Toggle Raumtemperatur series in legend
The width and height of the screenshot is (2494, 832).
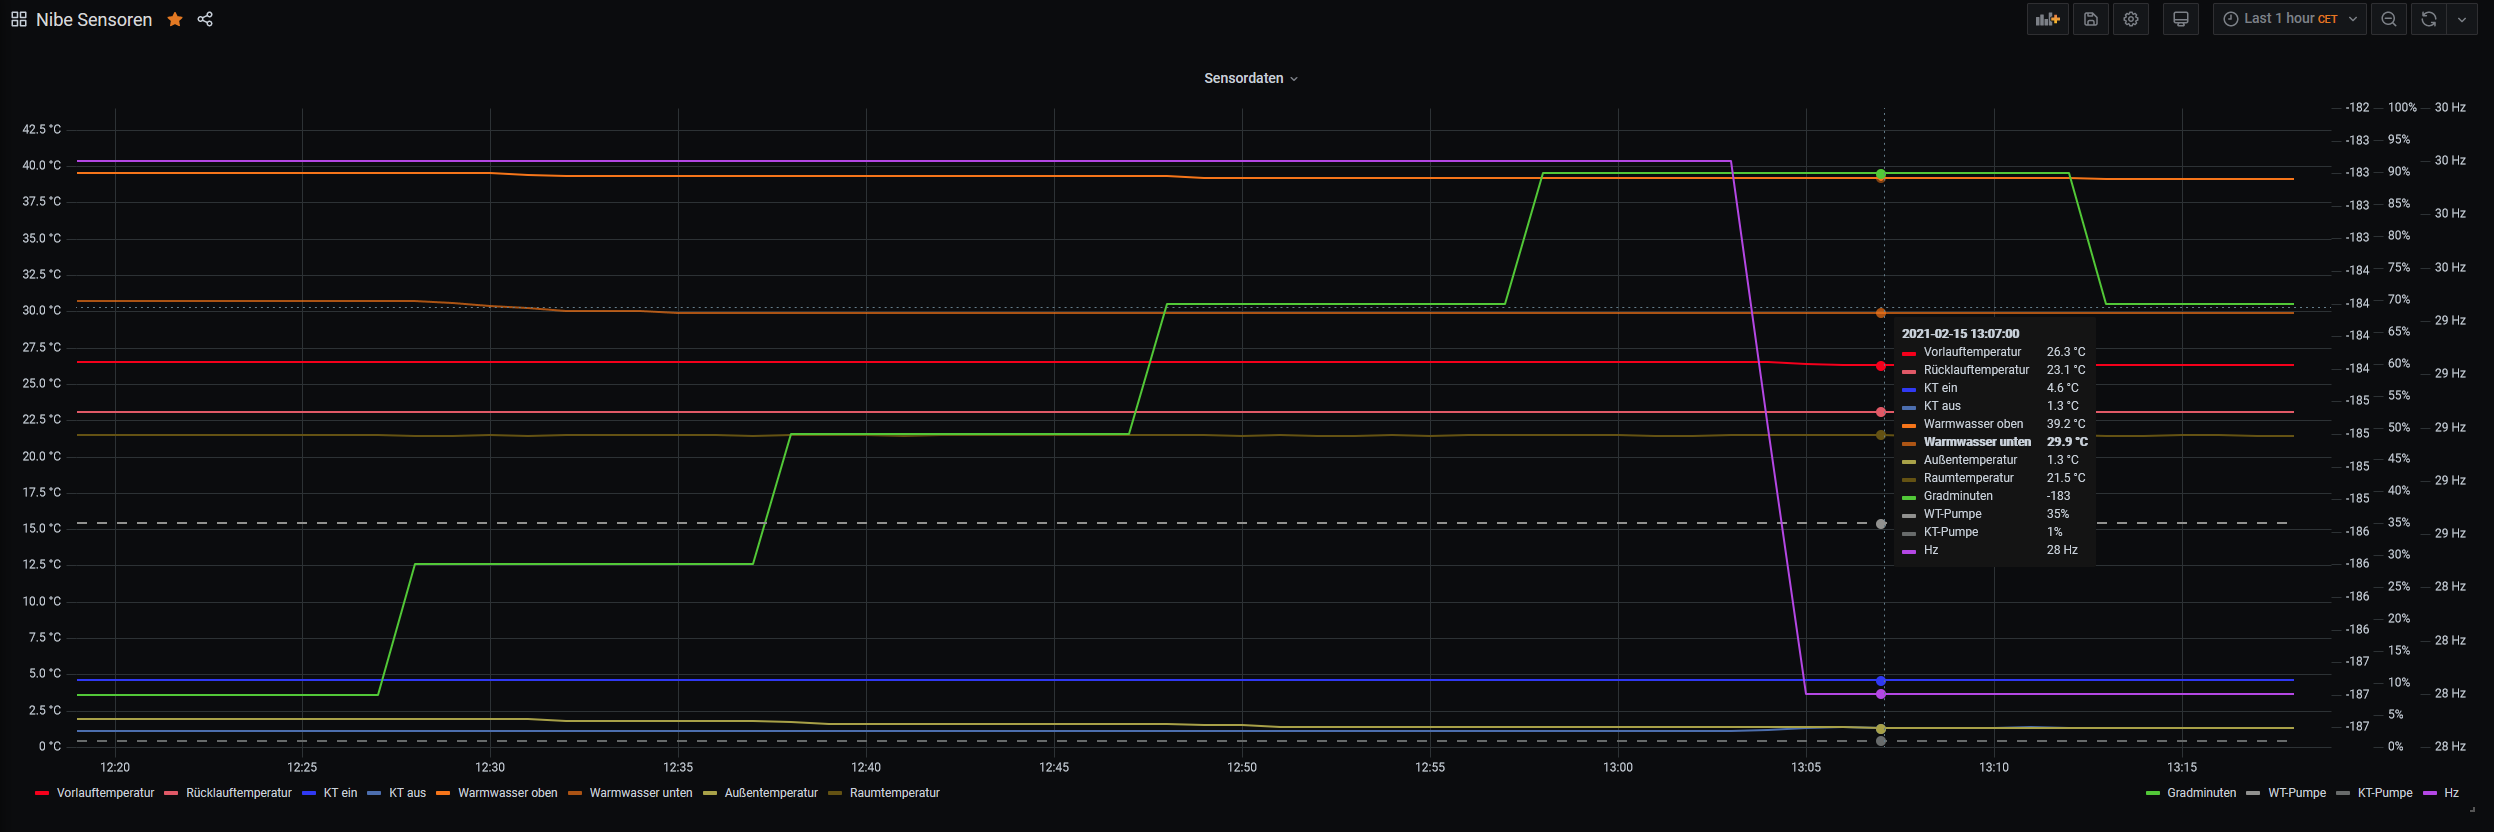pyautogui.click(x=894, y=793)
